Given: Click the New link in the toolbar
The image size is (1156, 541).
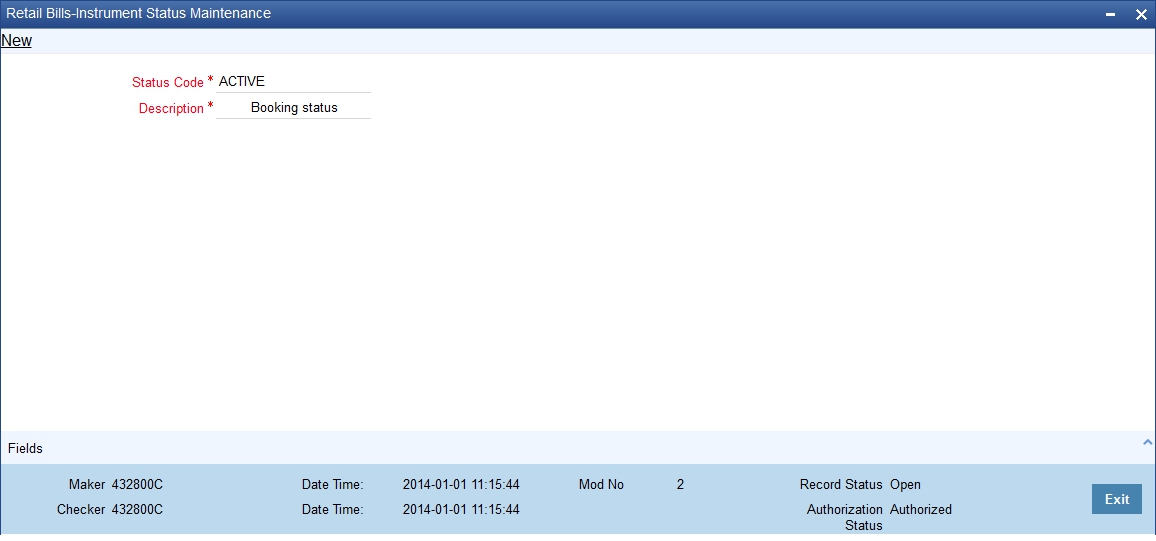Looking at the screenshot, I should [x=16, y=41].
